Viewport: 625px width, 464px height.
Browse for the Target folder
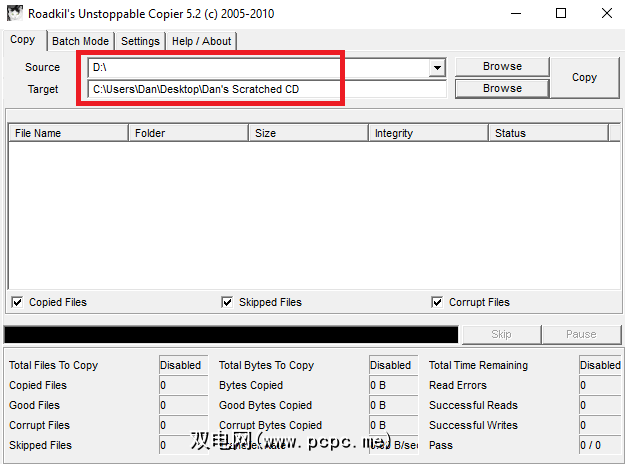(x=502, y=88)
